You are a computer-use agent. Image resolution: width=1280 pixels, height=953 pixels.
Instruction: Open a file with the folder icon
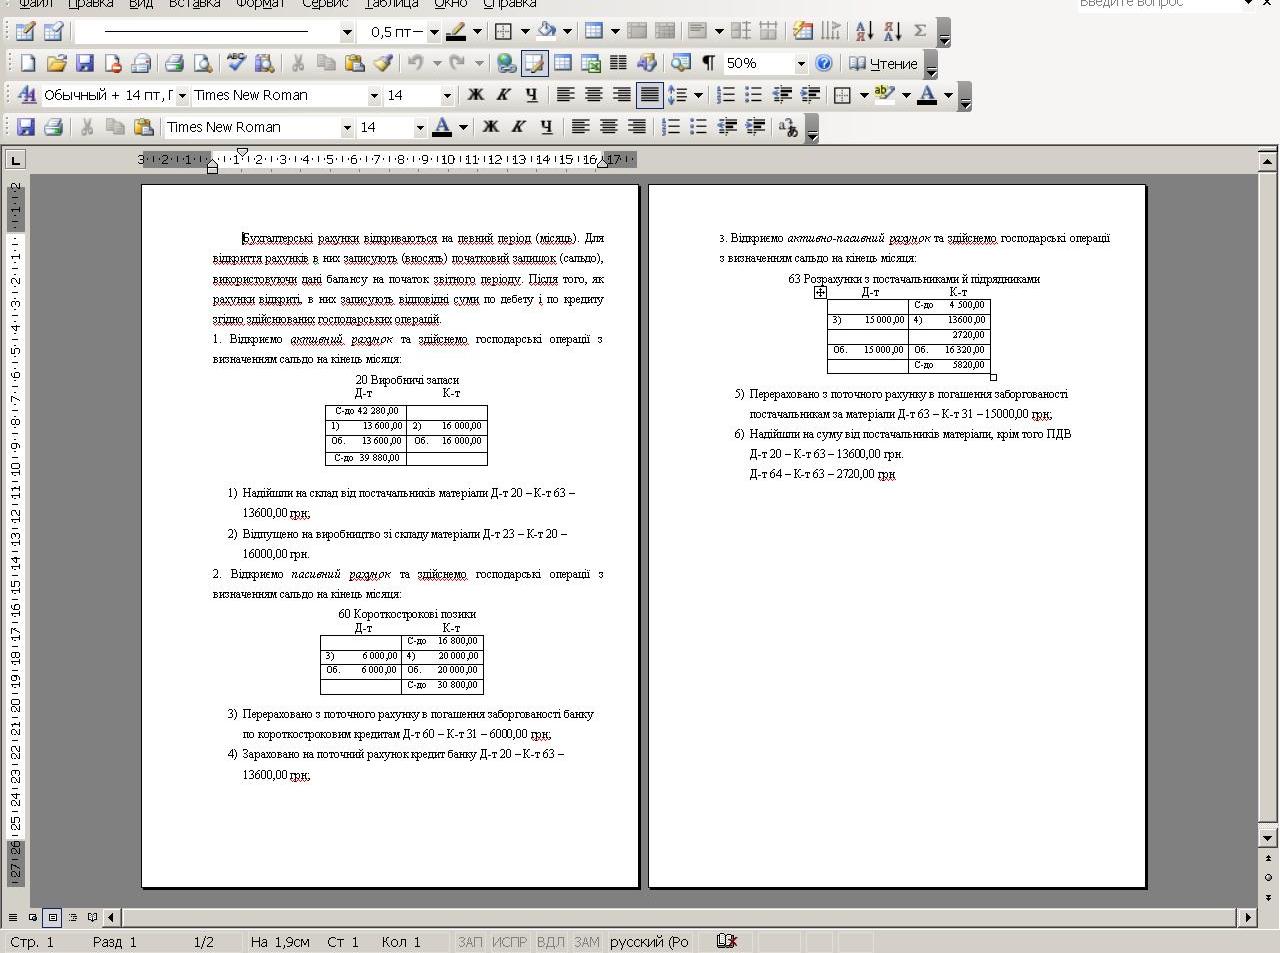(56, 63)
